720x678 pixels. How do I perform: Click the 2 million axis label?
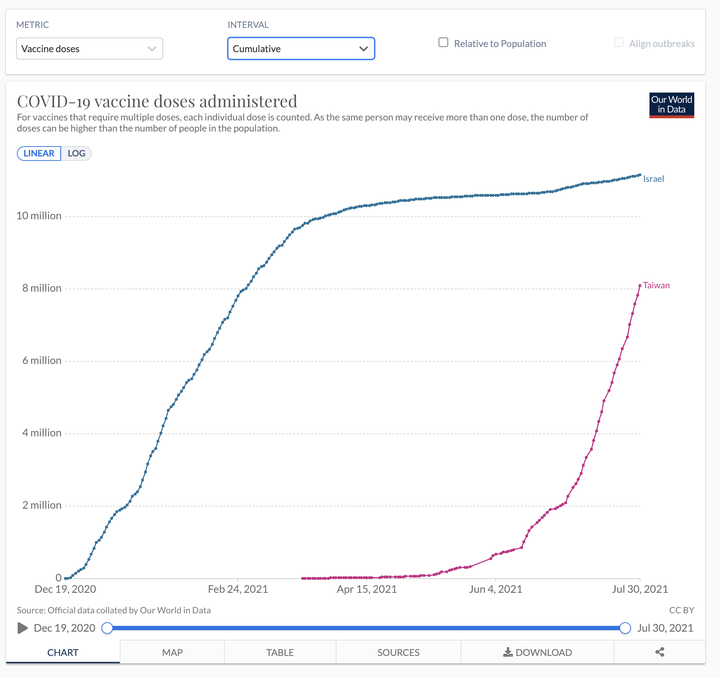[x=42, y=505]
